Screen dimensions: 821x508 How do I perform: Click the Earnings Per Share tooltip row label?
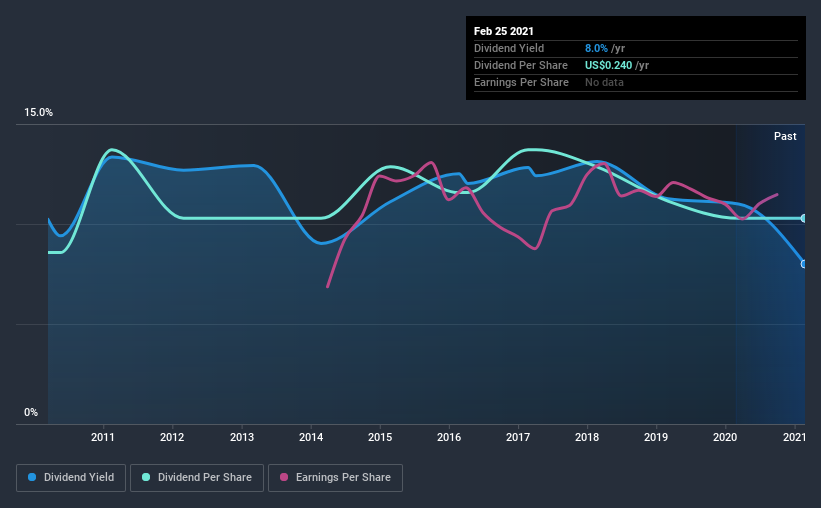pyautogui.click(x=521, y=82)
